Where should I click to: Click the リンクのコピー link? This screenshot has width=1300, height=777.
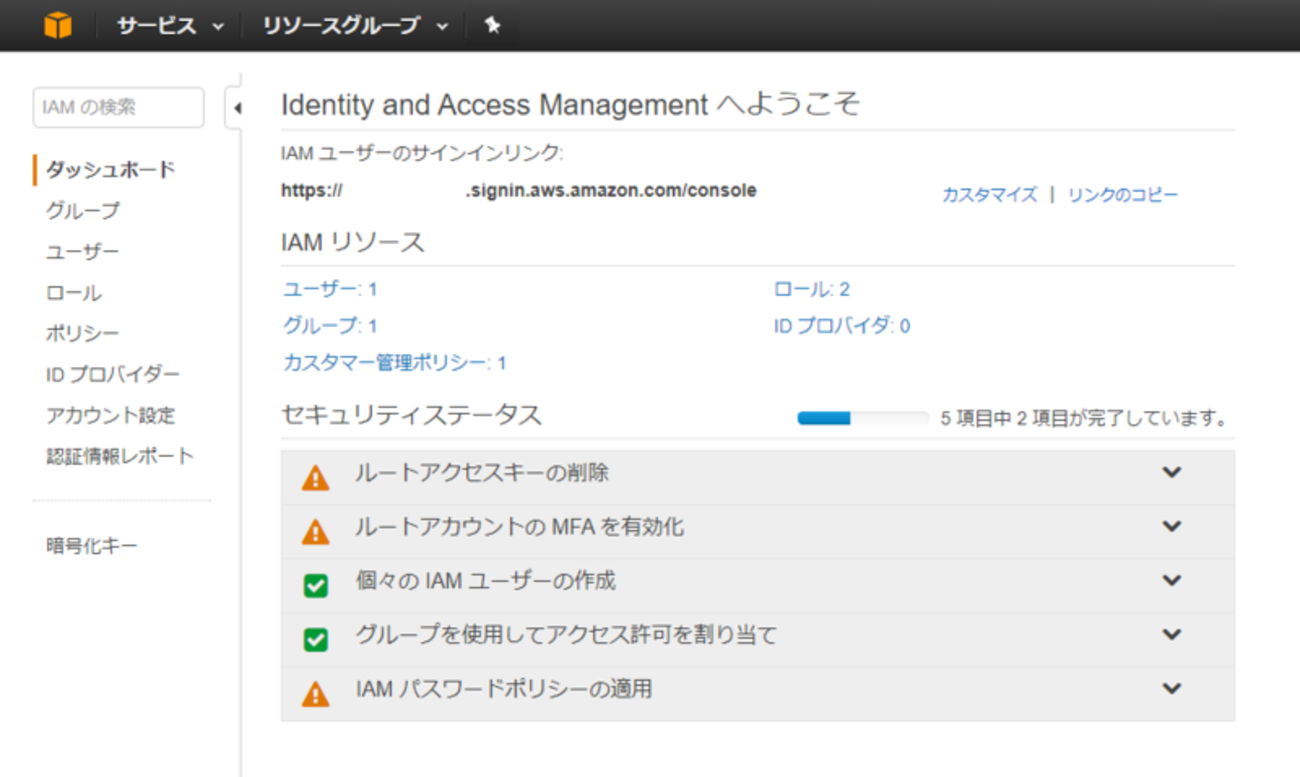[x=1122, y=195]
